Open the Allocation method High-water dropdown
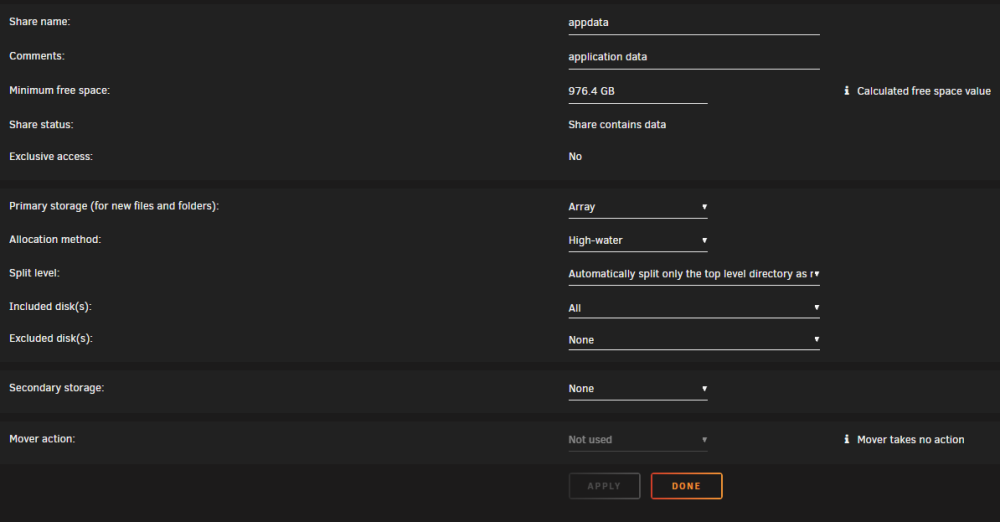 (x=638, y=241)
